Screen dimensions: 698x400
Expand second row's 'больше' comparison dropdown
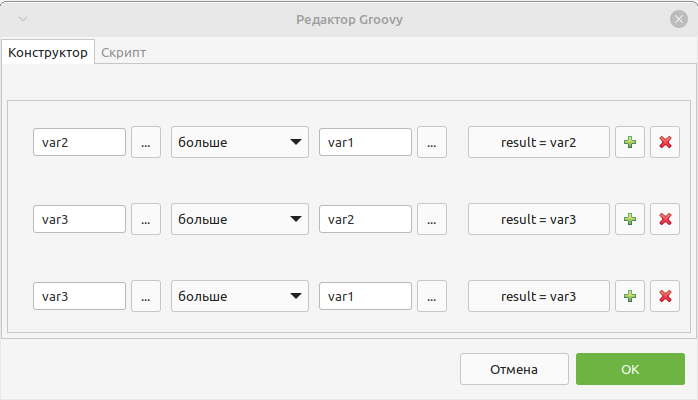[240, 219]
